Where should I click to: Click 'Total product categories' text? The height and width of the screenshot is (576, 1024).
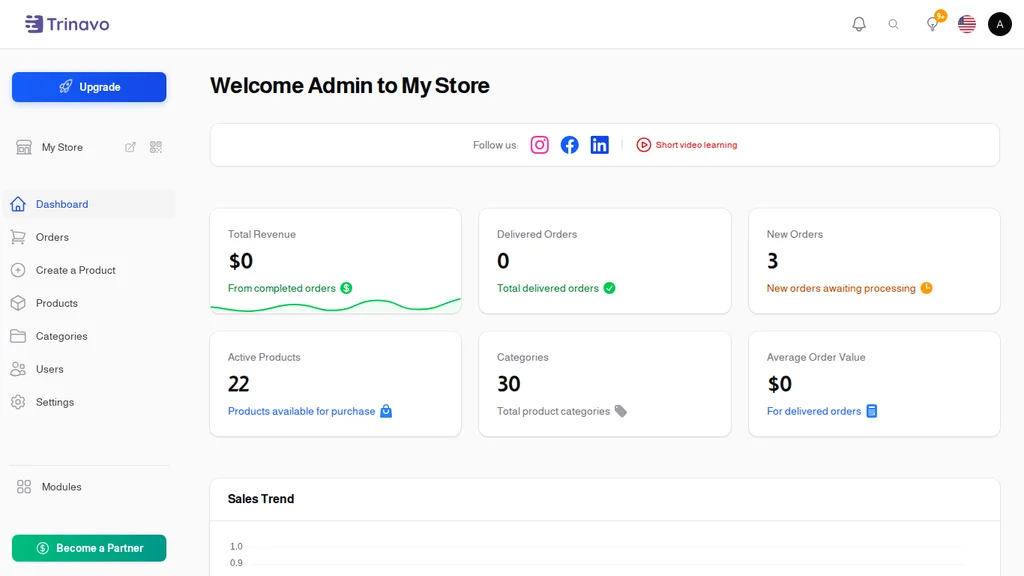[x=553, y=411]
